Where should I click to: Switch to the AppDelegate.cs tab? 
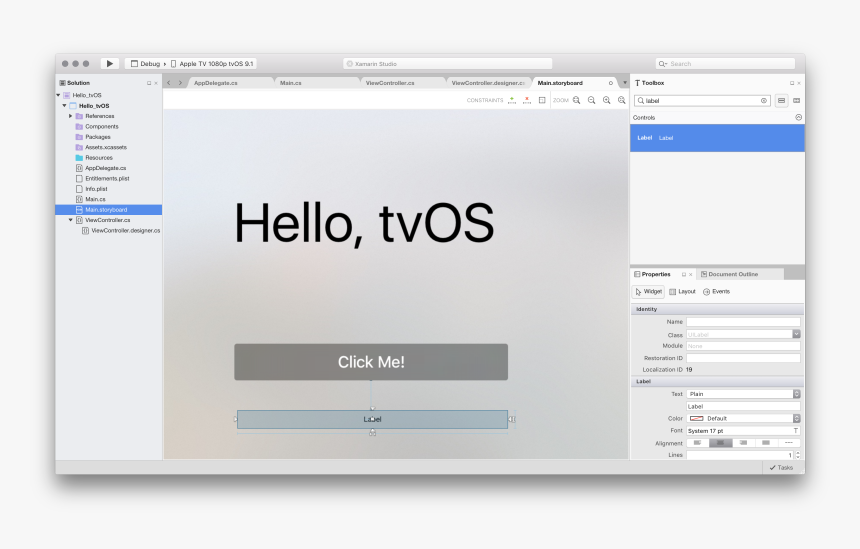(x=216, y=83)
